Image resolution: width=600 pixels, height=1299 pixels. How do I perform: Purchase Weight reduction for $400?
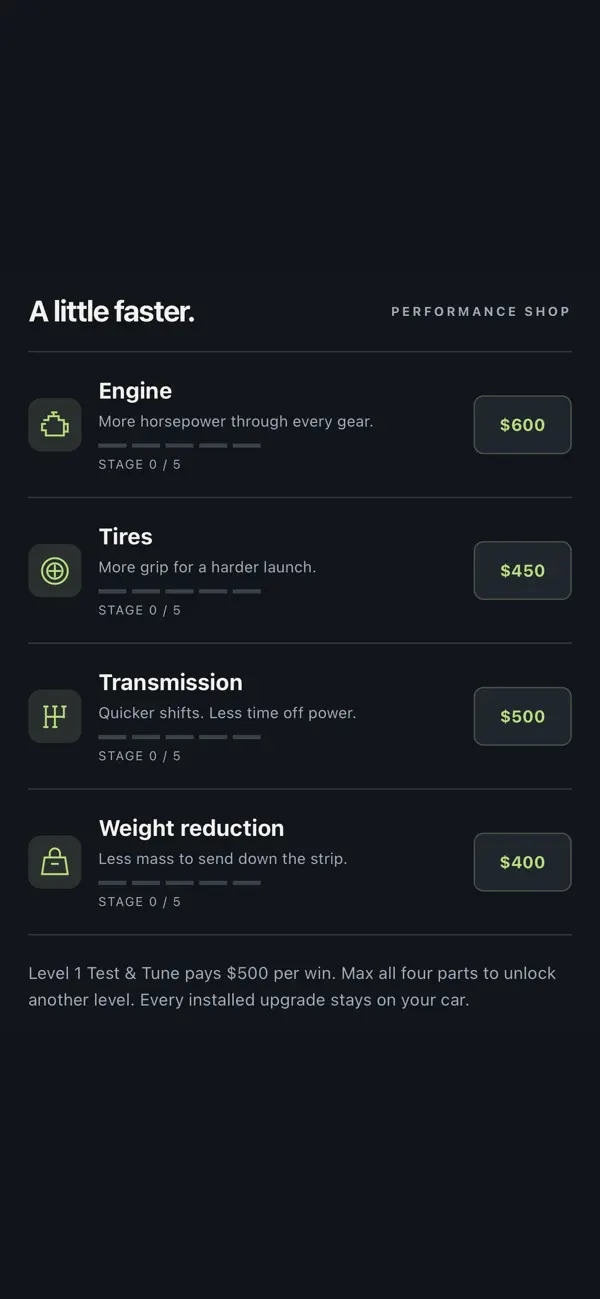click(522, 862)
